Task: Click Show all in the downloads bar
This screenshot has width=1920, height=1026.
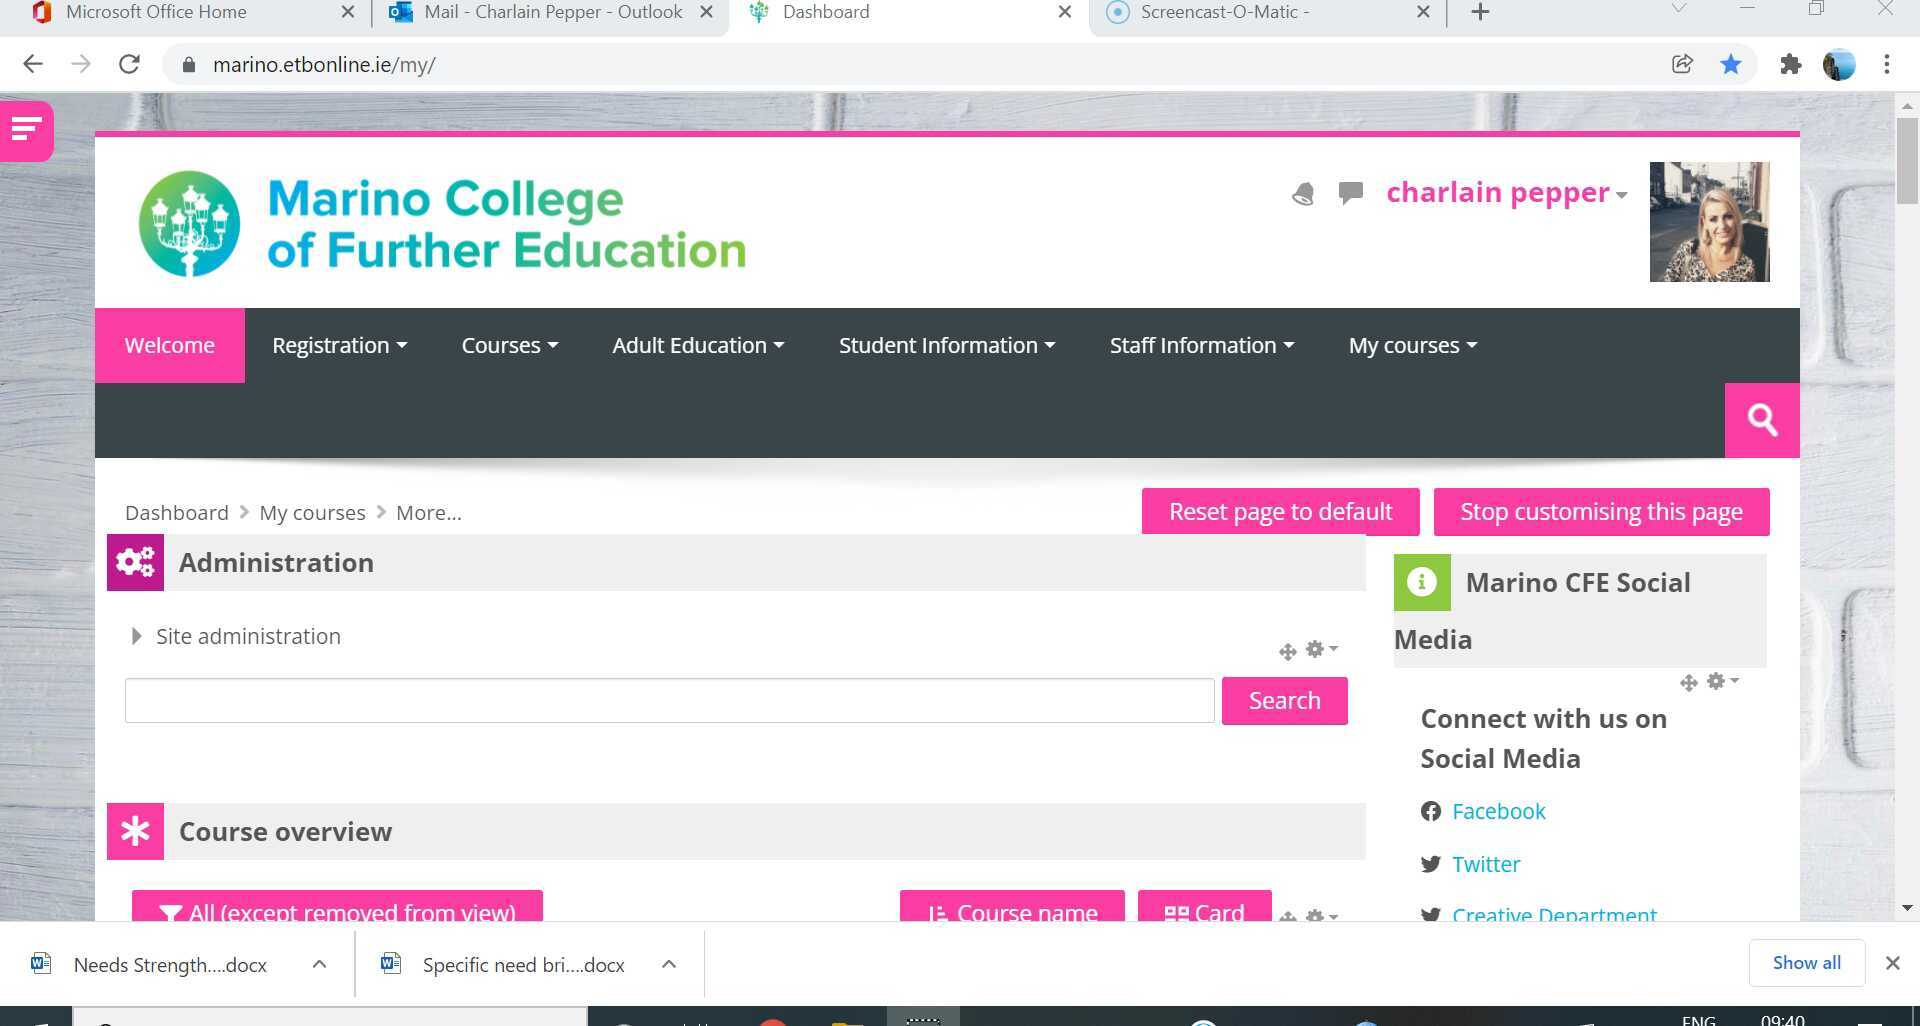Action: pyautogui.click(x=1806, y=962)
